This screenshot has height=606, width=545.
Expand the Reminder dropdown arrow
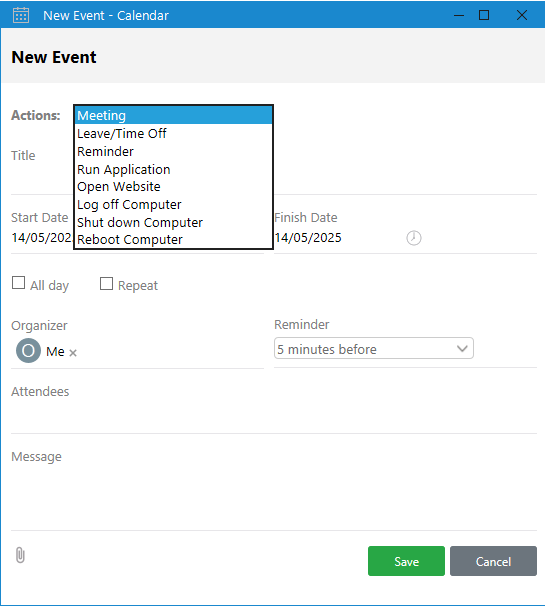coord(462,349)
